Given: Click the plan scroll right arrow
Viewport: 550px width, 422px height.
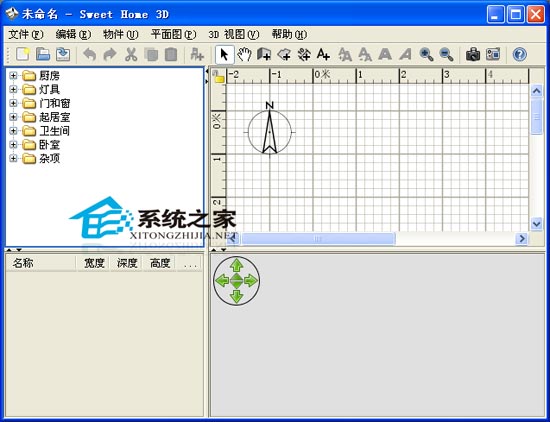Looking at the screenshot, I should tap(522, 239).
